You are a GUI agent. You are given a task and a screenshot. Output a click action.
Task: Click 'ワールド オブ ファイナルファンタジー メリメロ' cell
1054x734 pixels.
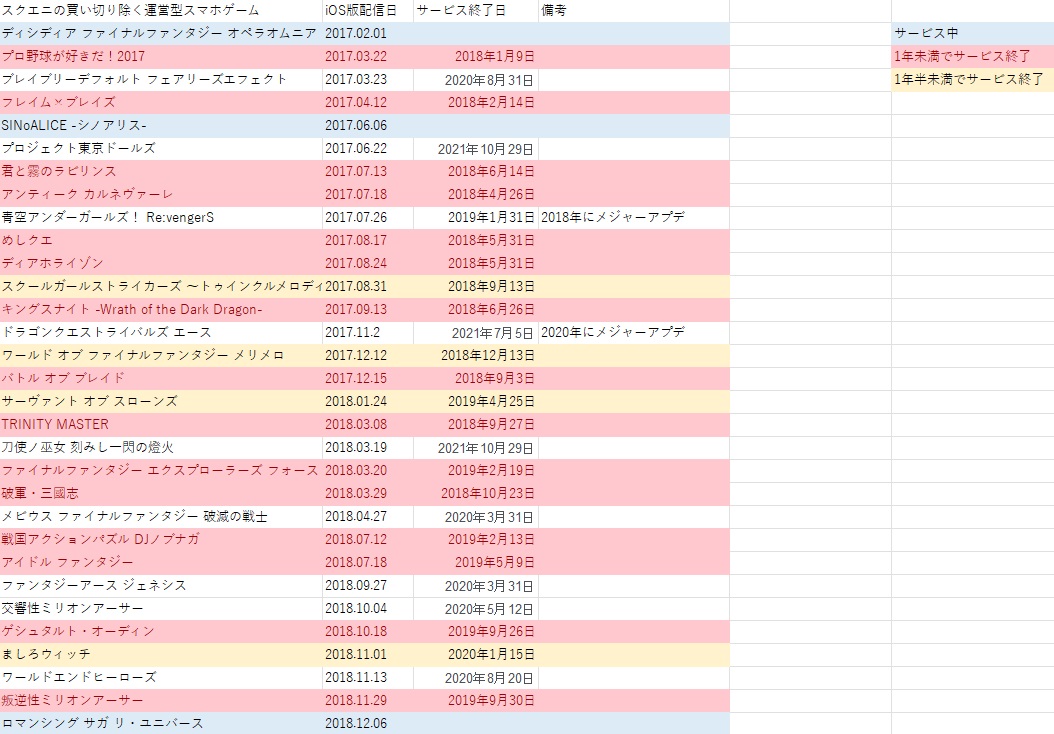pos(161,355)
